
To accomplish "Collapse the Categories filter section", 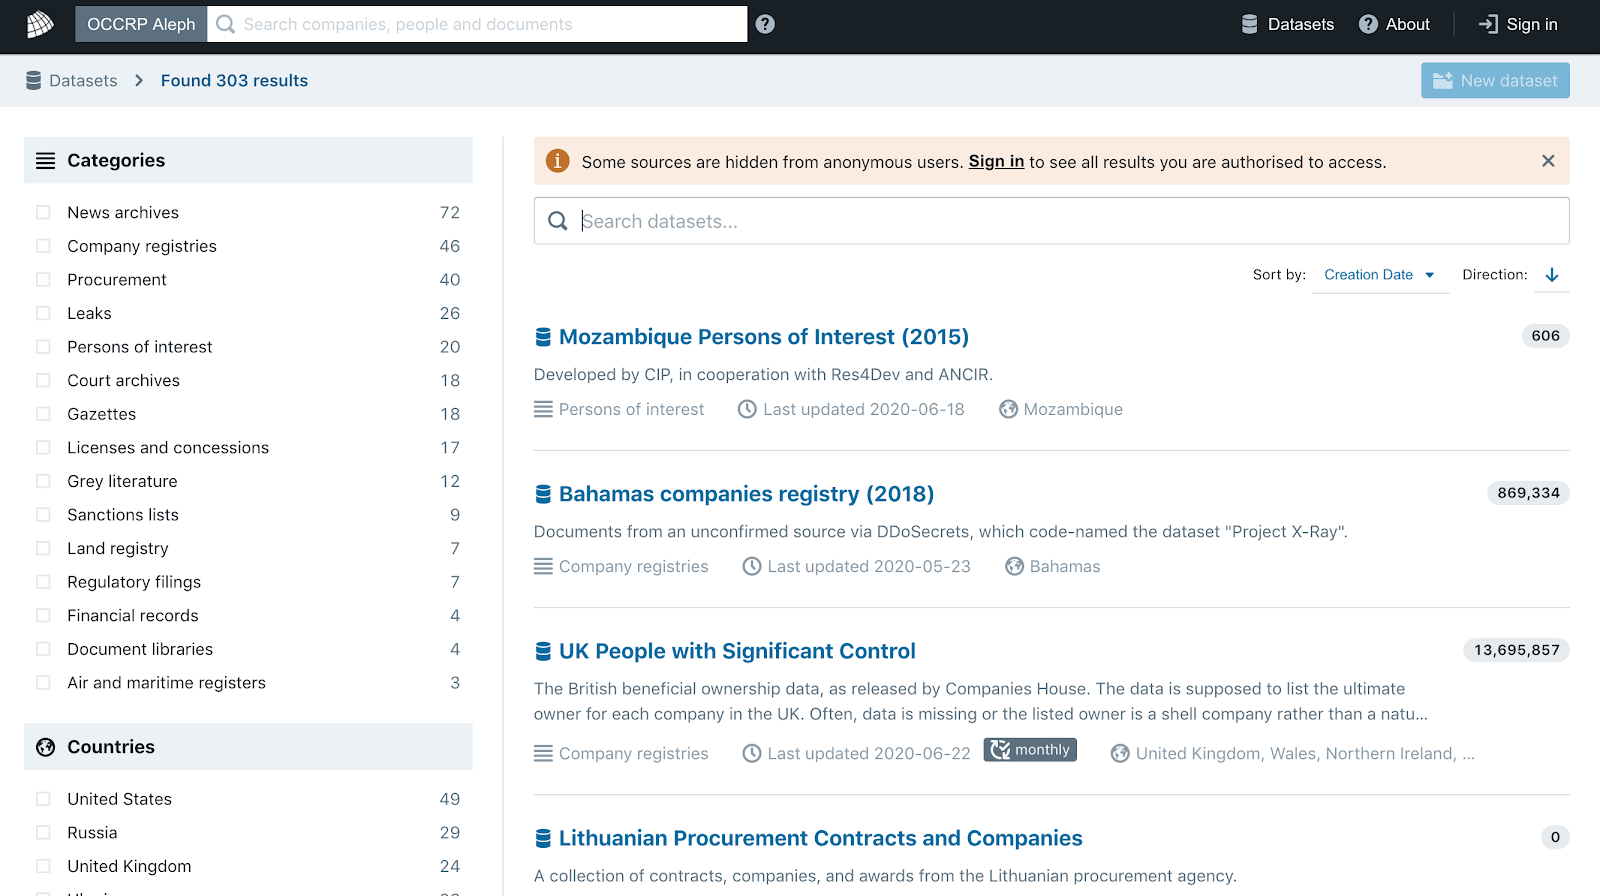I will pyautogui.click(x=248, y=160).
